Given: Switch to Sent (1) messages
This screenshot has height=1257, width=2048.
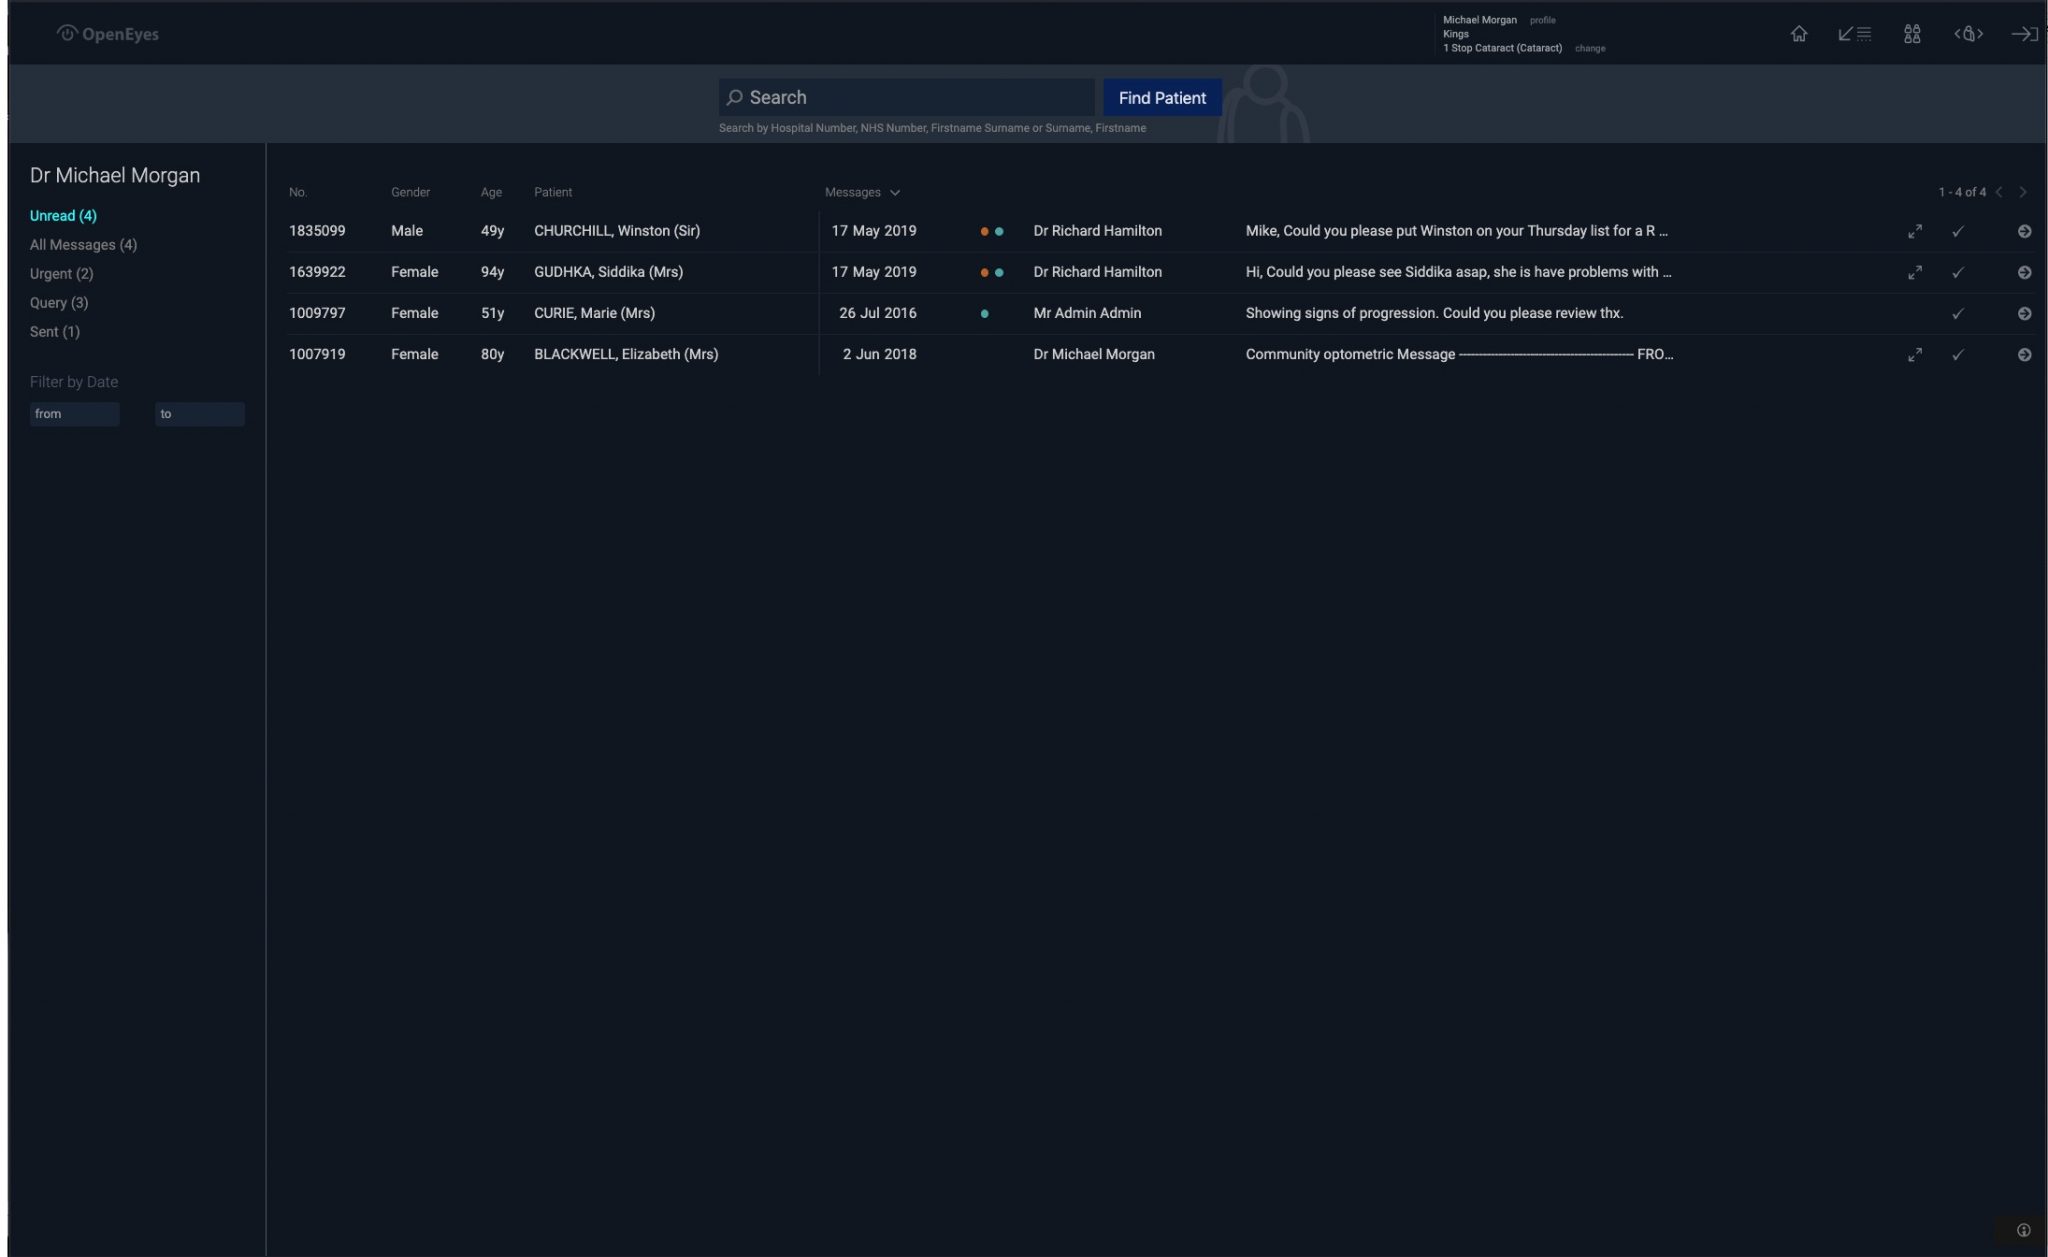Looking at the screenshot, I should click(x=54, y=332).
